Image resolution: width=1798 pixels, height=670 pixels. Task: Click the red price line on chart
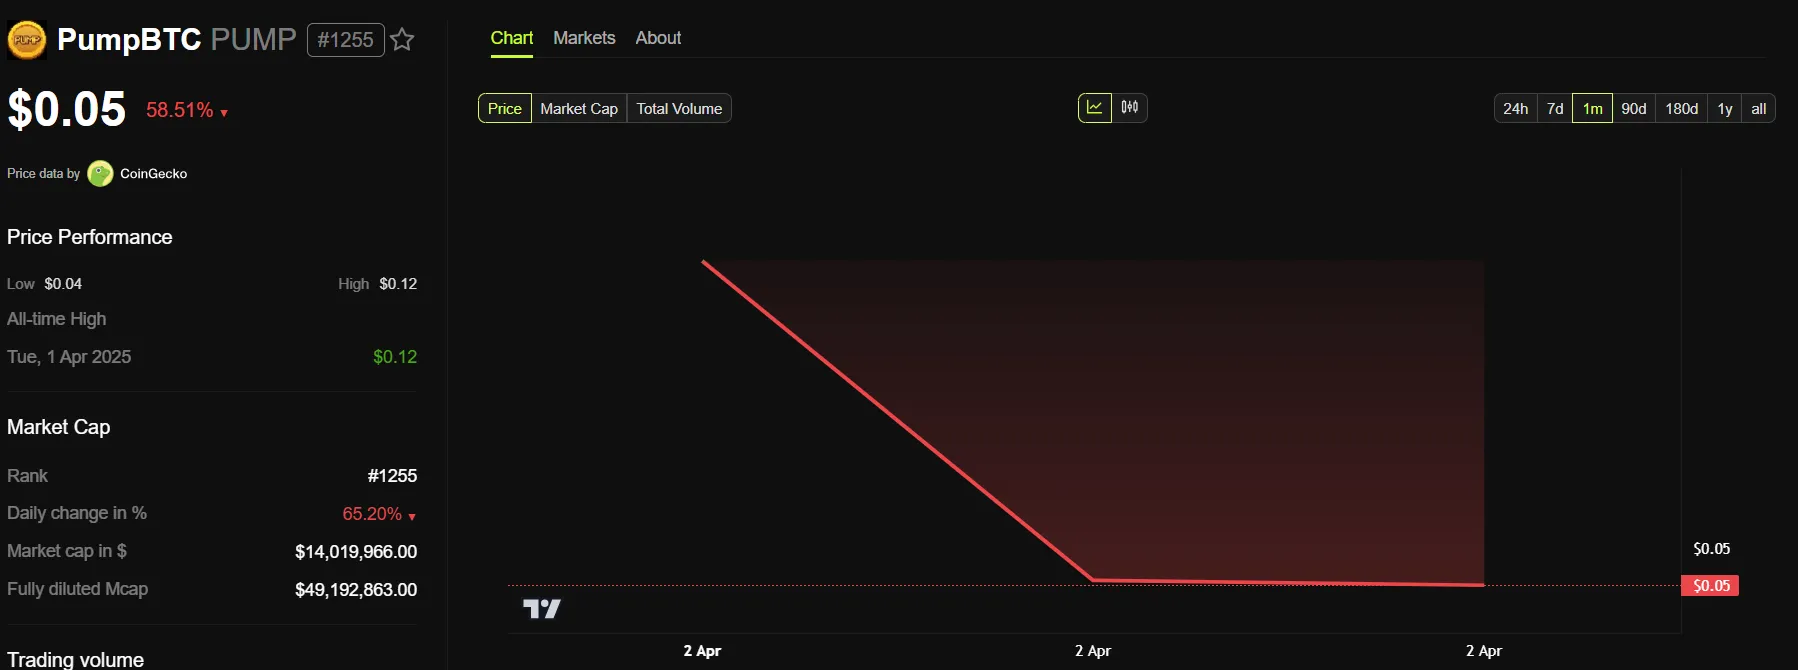pos(897,421)
